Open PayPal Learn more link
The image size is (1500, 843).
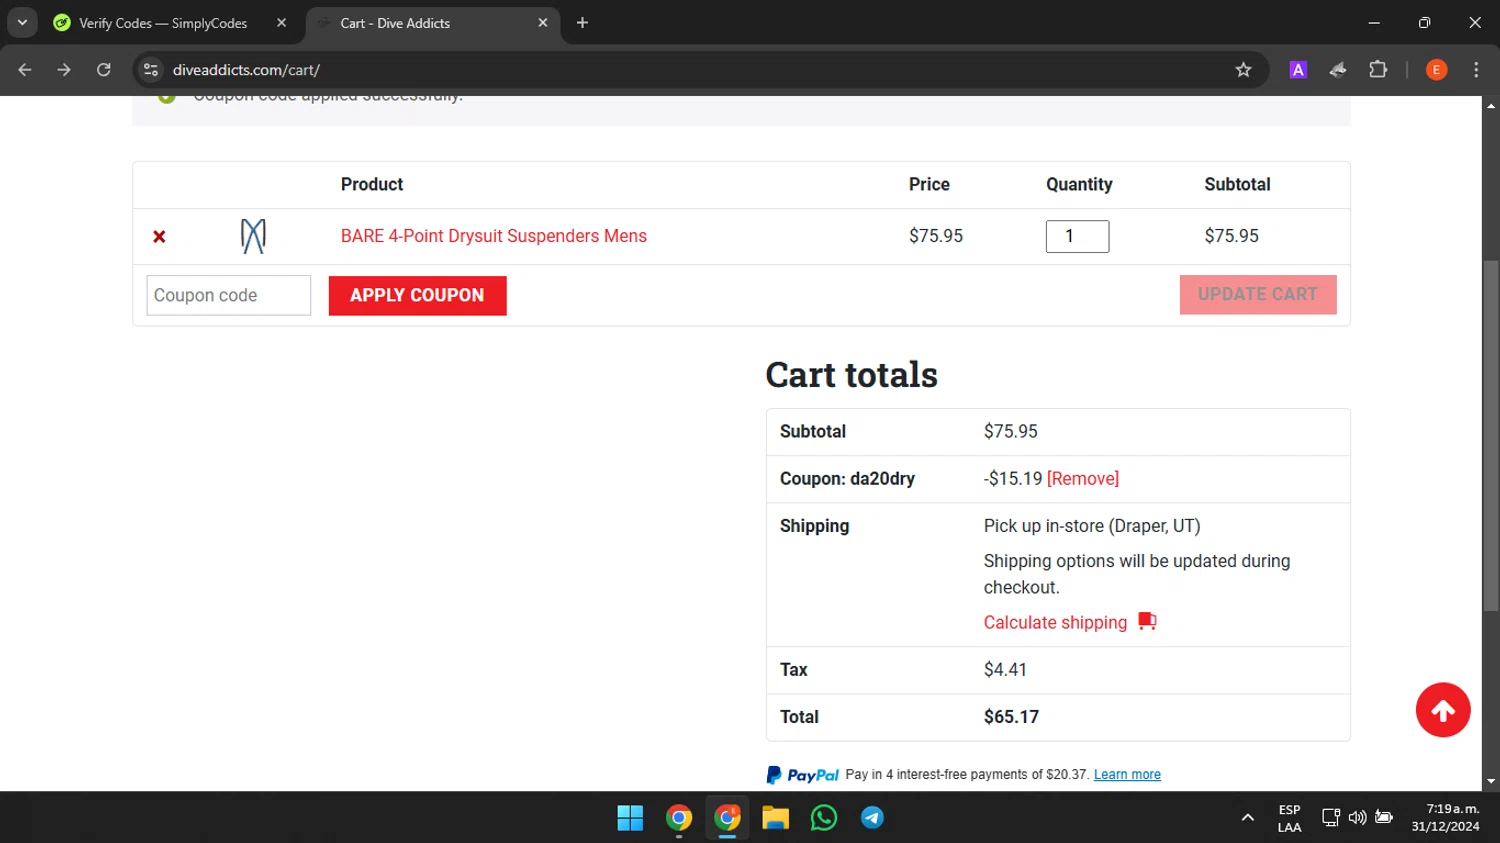pos(1127,775)
